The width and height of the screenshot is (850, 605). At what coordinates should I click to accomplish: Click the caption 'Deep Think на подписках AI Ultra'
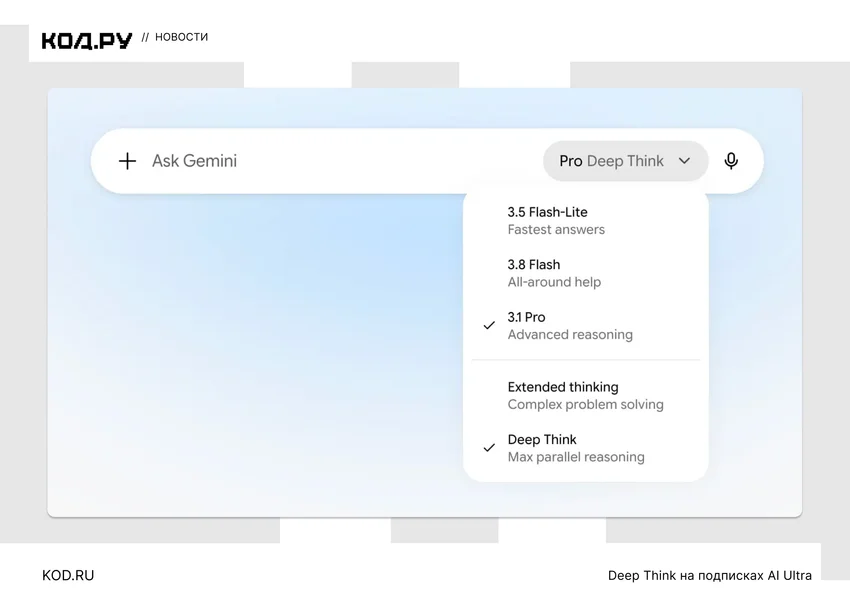710,576
